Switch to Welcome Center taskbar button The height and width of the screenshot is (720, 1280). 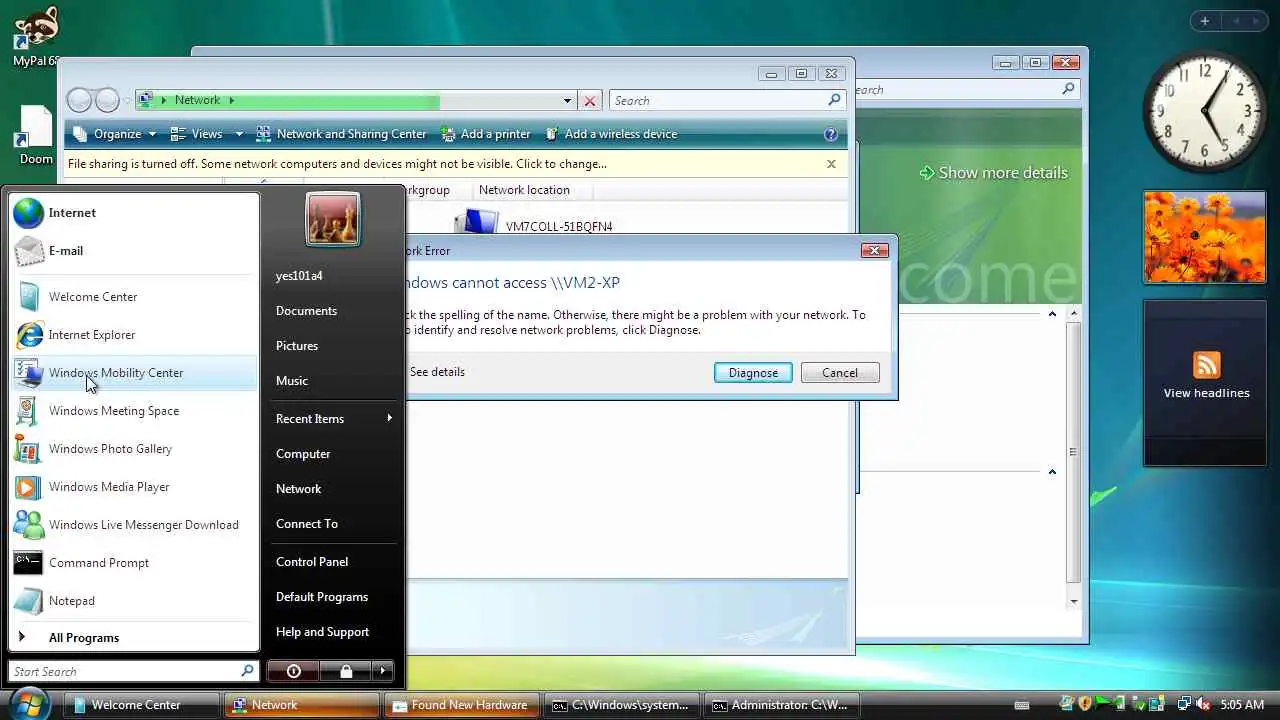click(142, 705)
